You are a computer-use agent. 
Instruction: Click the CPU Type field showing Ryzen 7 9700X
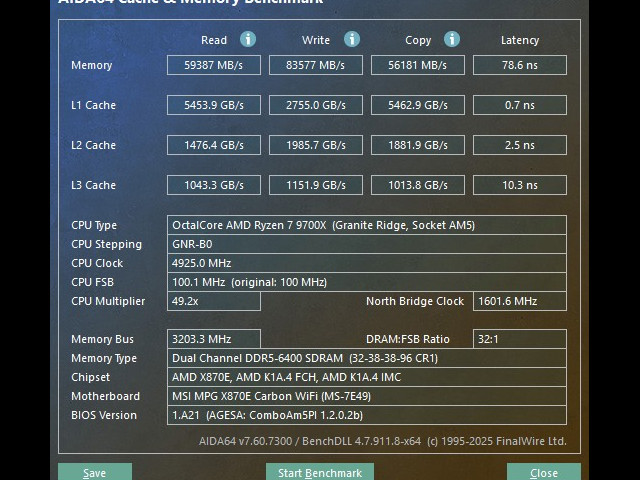coord(366,225)
